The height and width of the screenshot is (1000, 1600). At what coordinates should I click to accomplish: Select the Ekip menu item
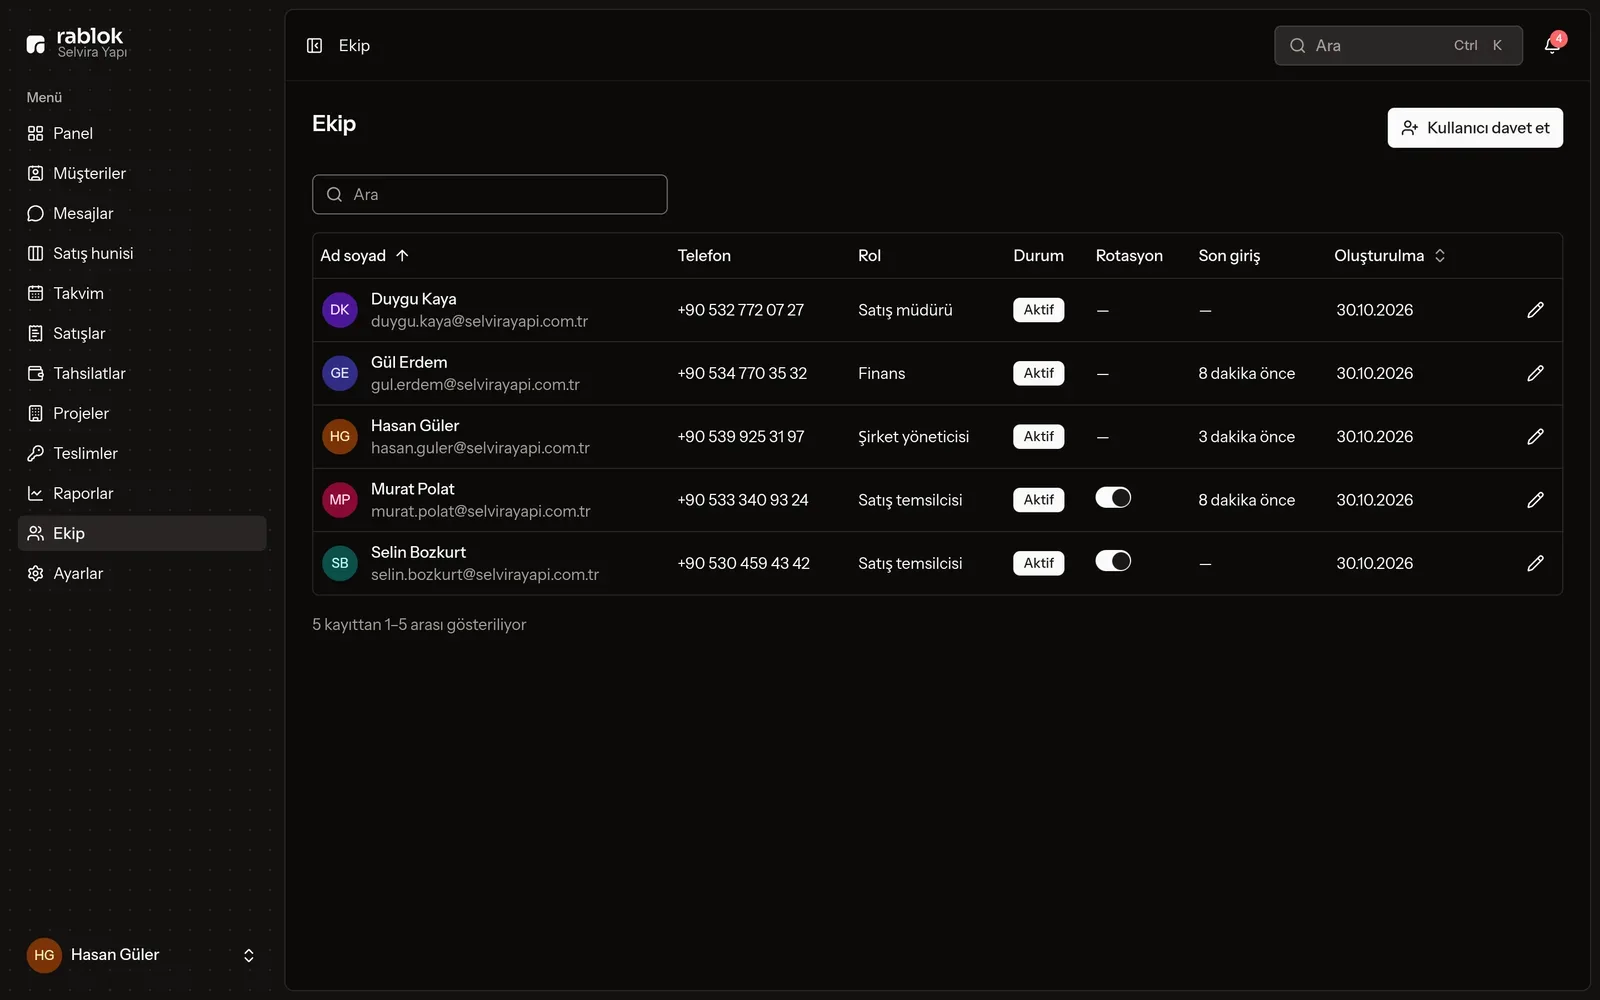tap(142, 533)
